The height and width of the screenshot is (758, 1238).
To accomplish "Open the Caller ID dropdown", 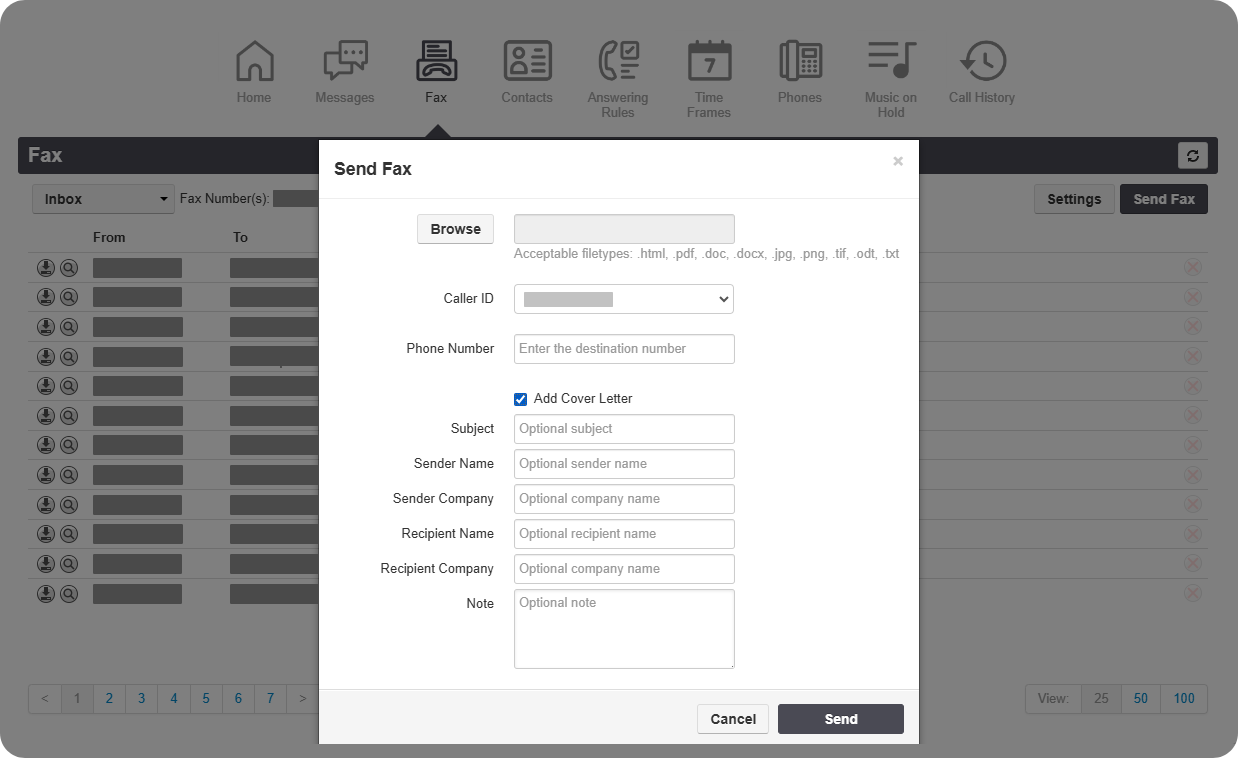I will pyautogui.click(x=623, y=298).
